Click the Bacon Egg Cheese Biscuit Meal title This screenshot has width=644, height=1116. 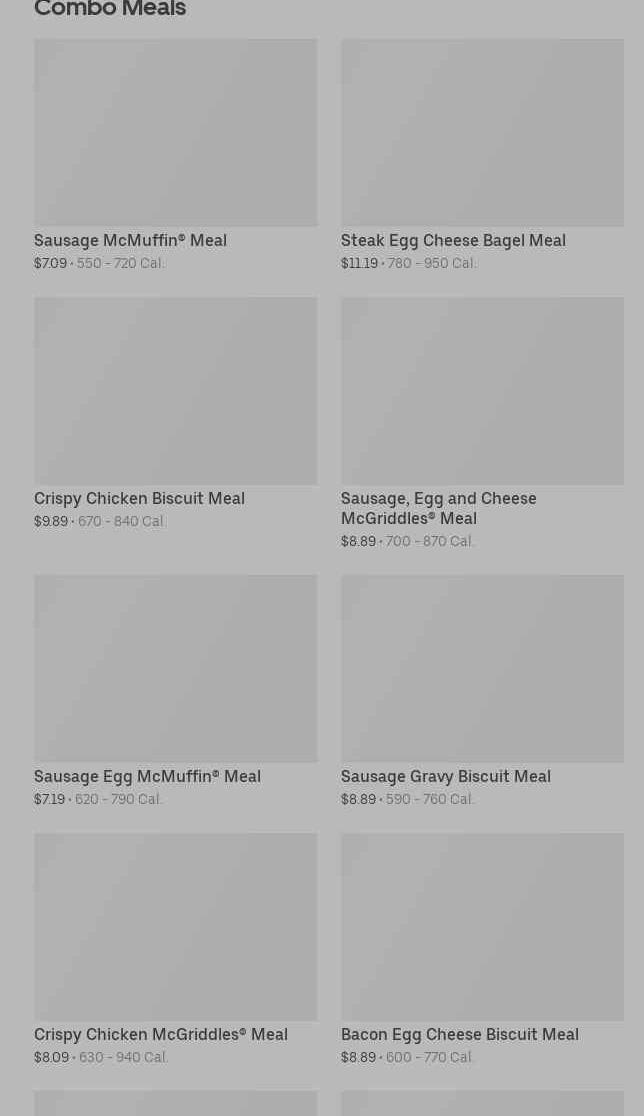459,1034
